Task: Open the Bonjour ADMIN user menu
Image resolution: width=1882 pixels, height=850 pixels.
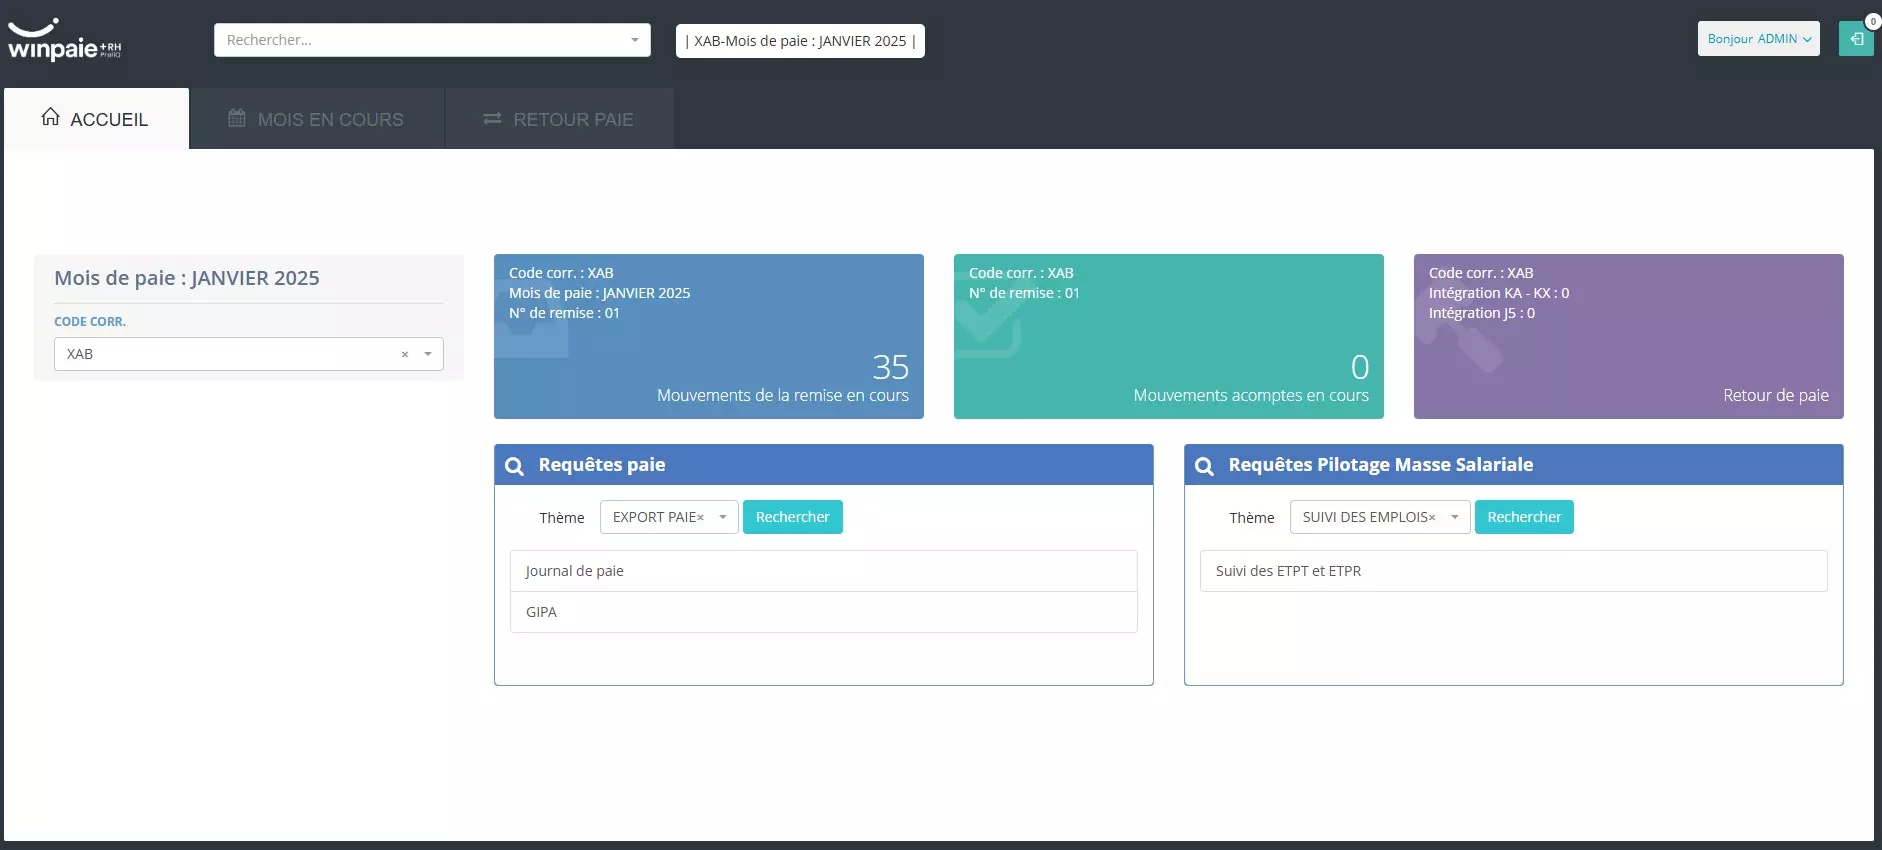Action: coord(1758,39)
